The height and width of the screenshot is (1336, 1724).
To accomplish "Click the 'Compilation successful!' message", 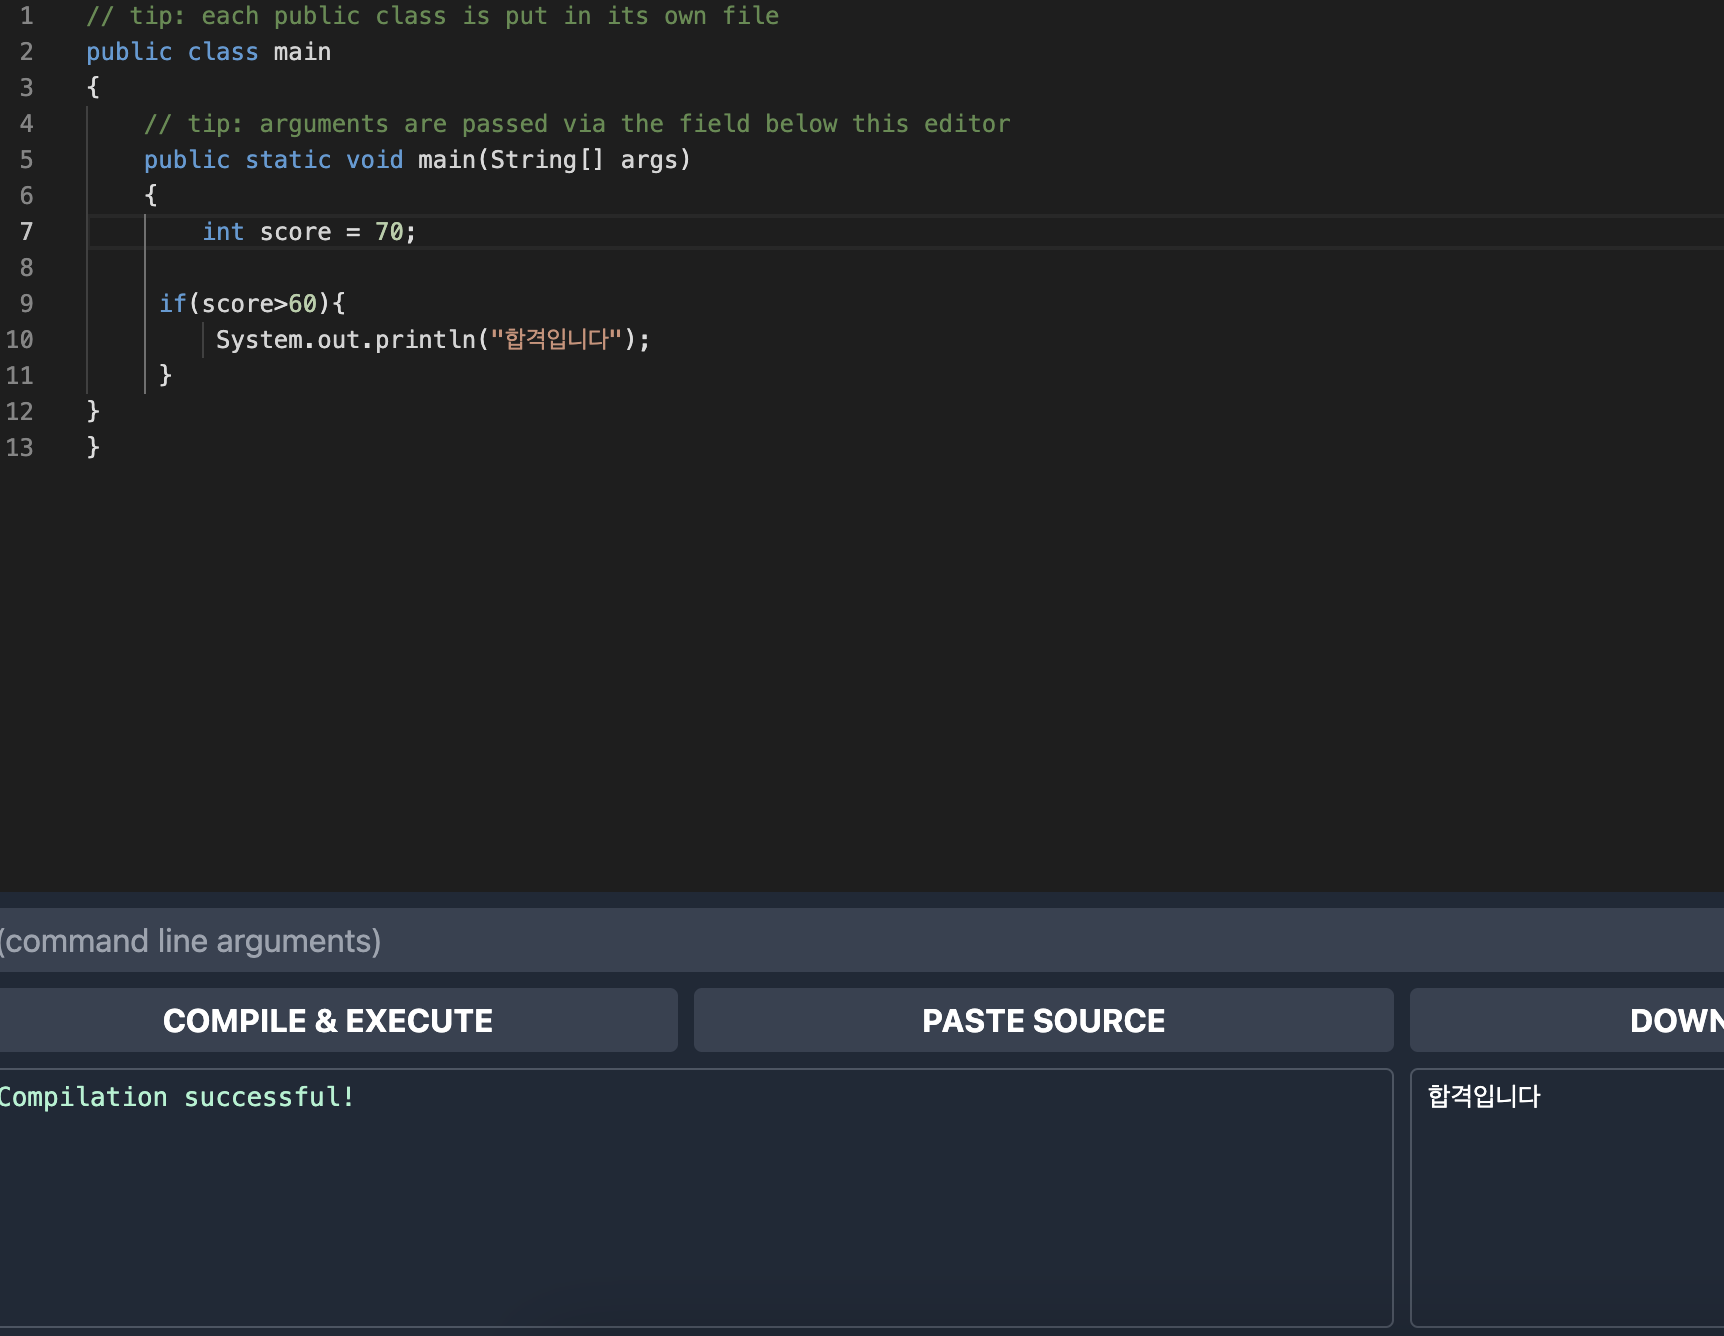I will pos(177,1097).
